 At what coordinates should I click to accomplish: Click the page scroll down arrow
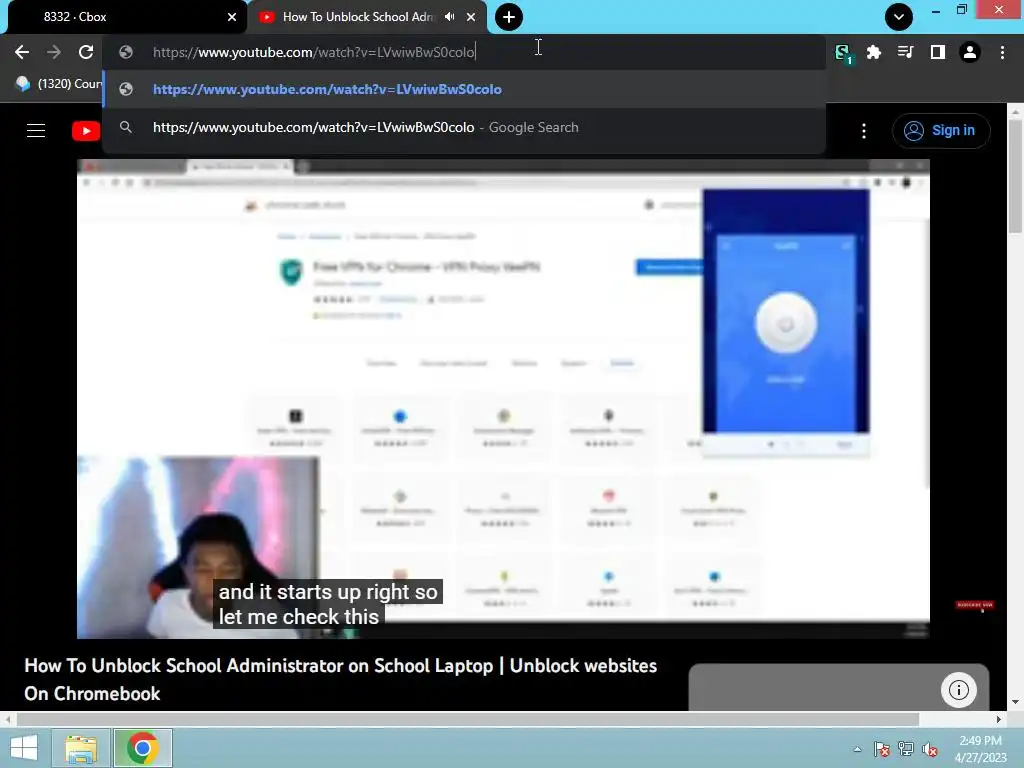pos(1015,702)
